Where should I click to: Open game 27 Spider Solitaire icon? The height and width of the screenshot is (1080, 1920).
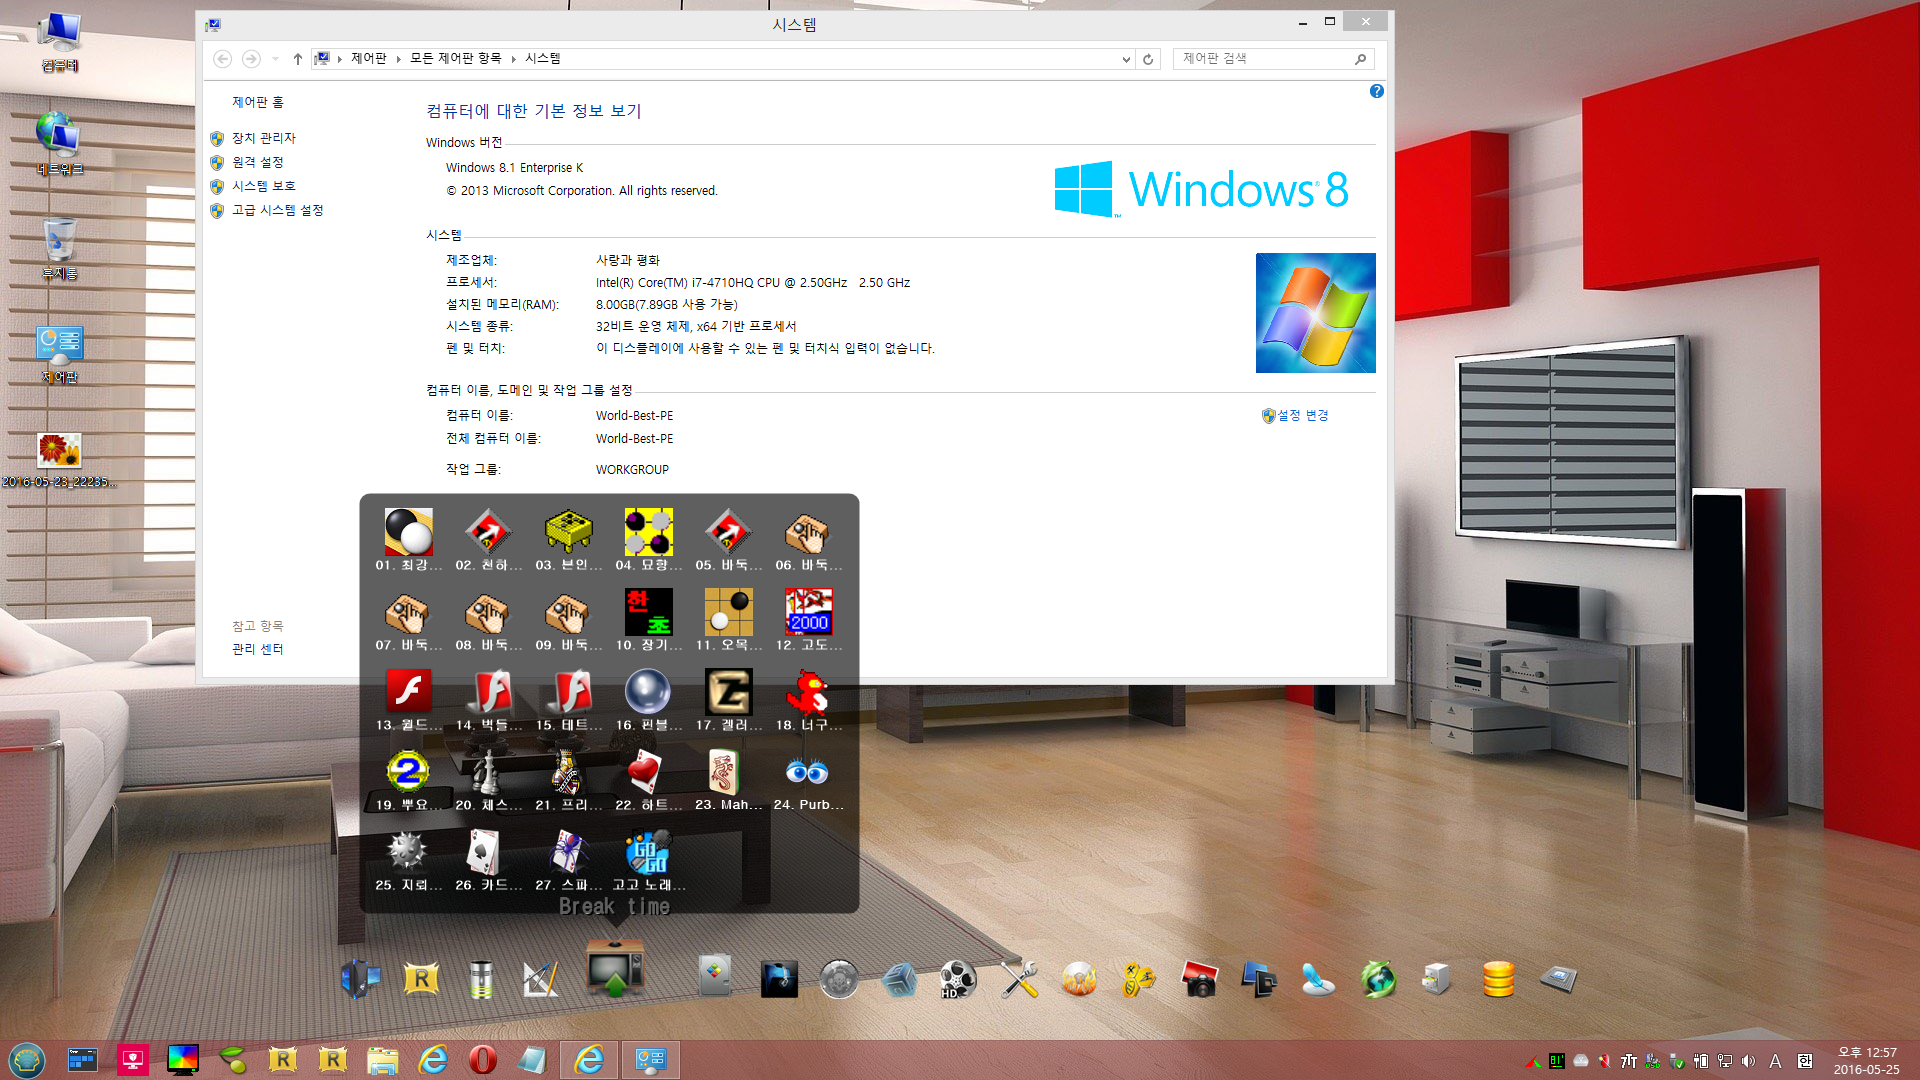point(569,852)
